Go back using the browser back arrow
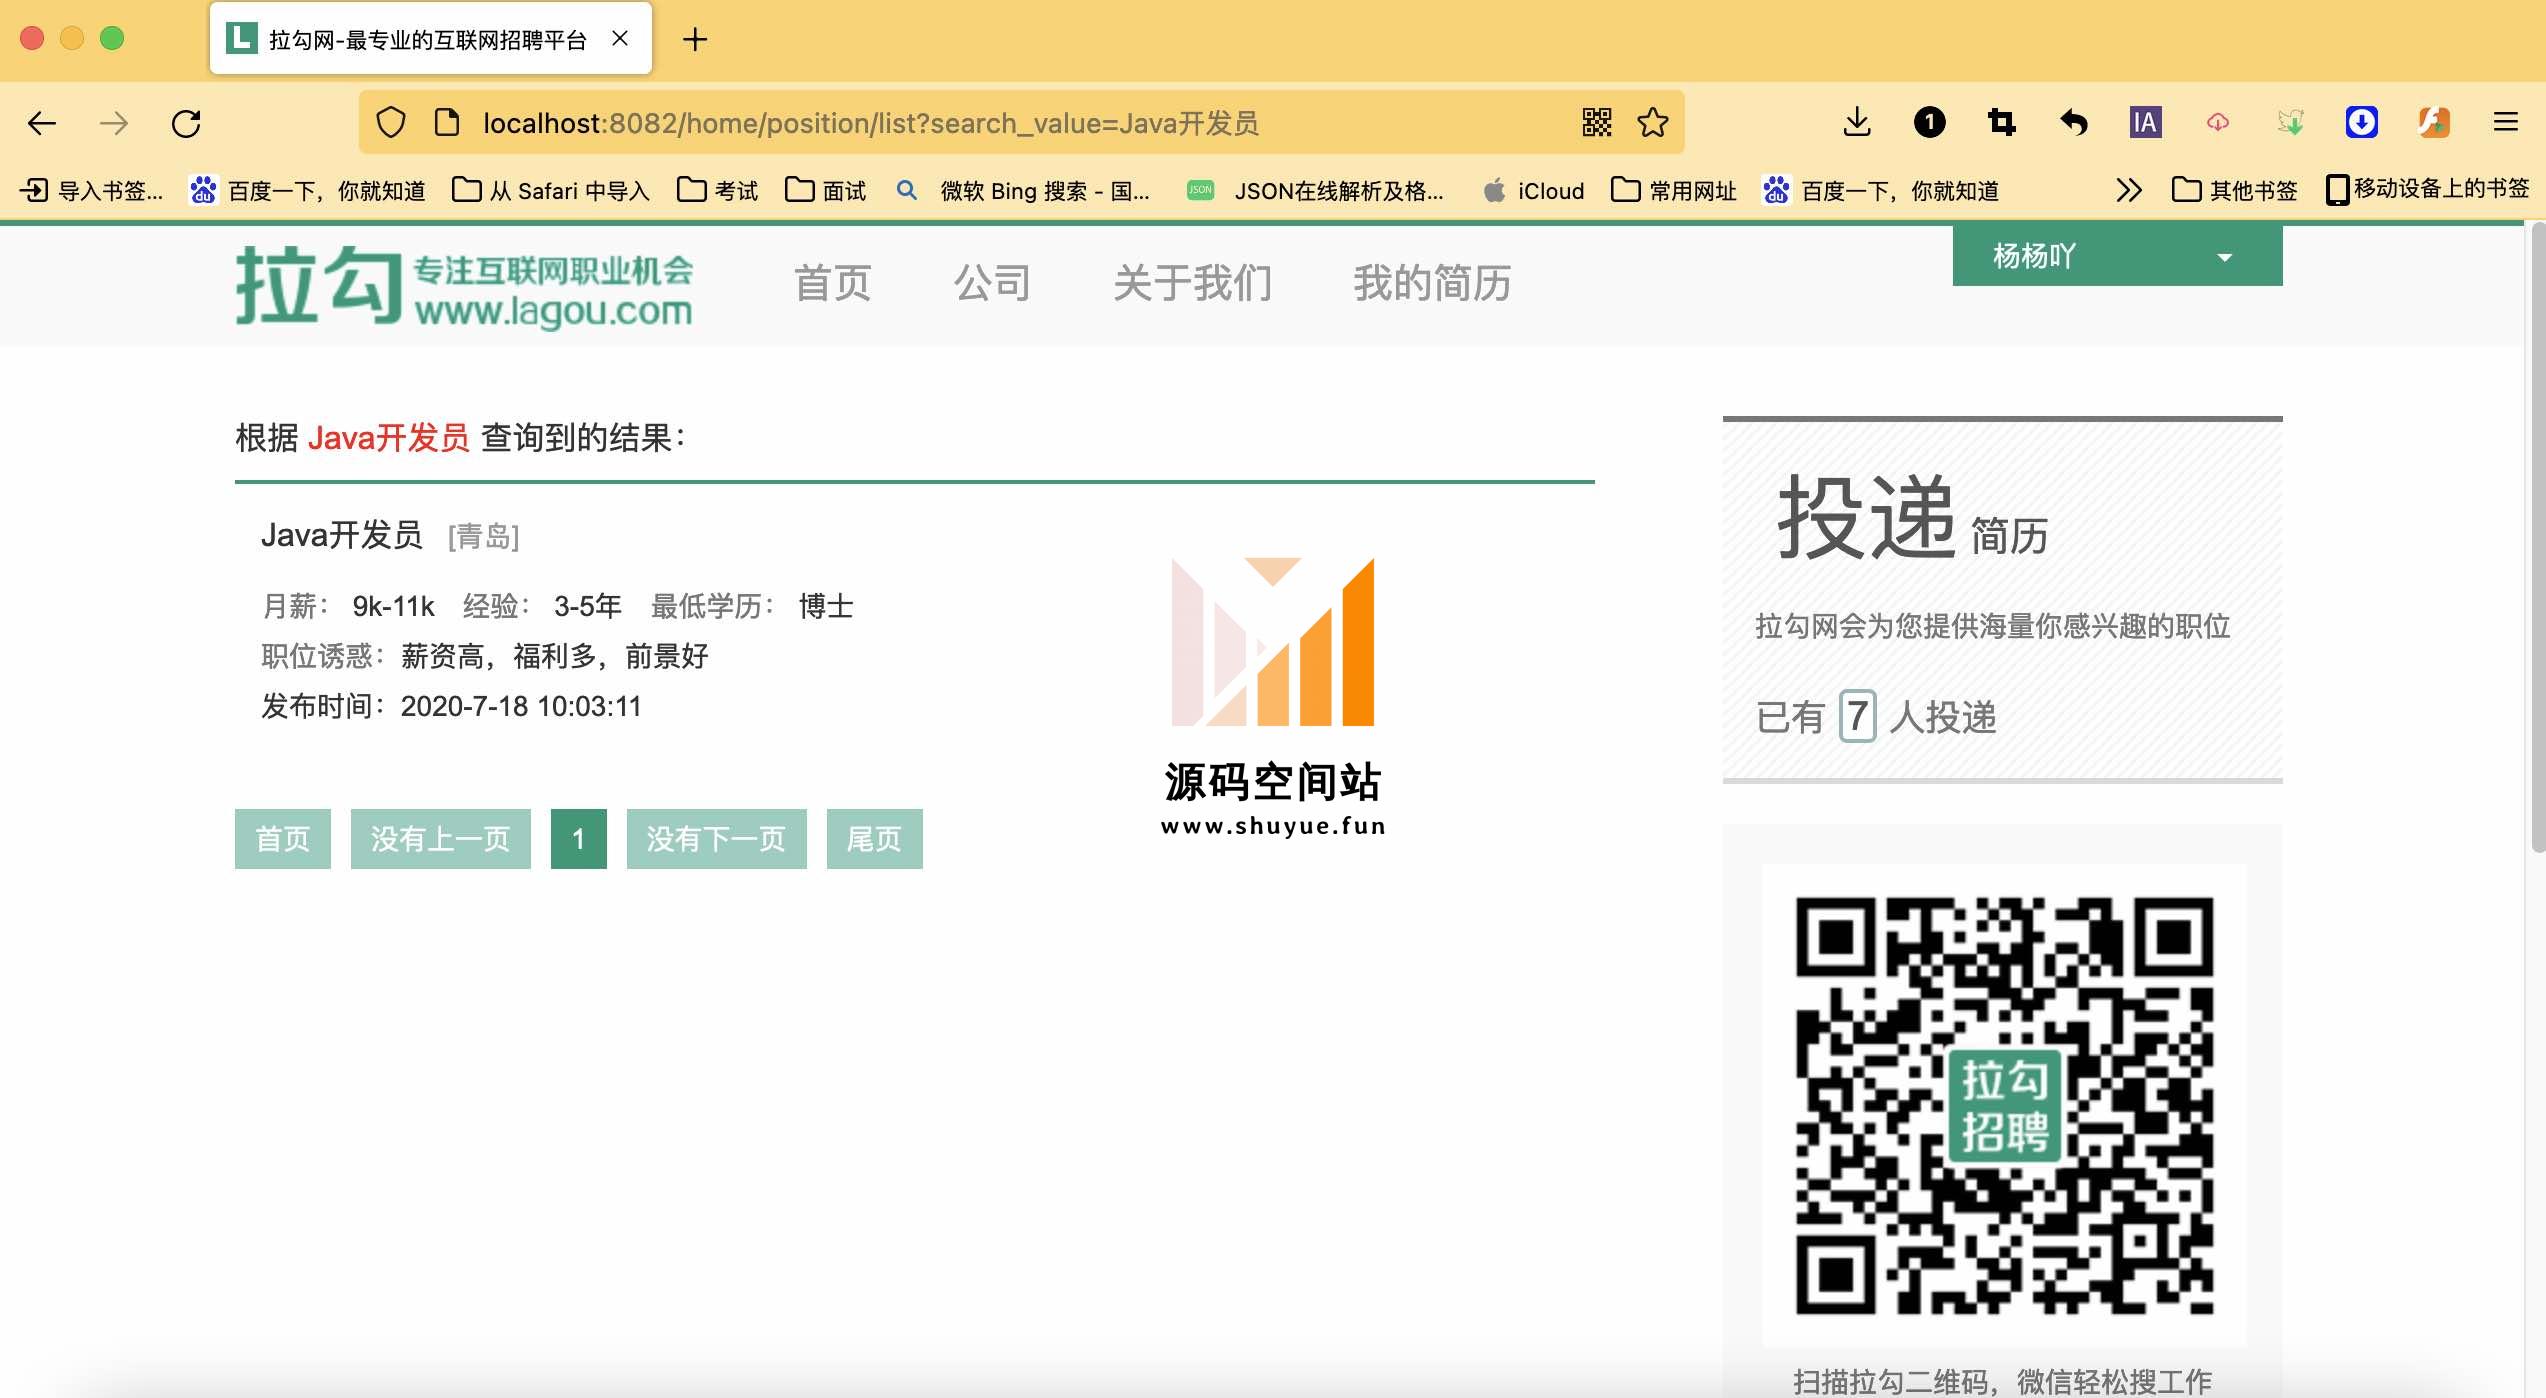The width and height of the screenshot is (2546, 1398). (x=41, y=123)
